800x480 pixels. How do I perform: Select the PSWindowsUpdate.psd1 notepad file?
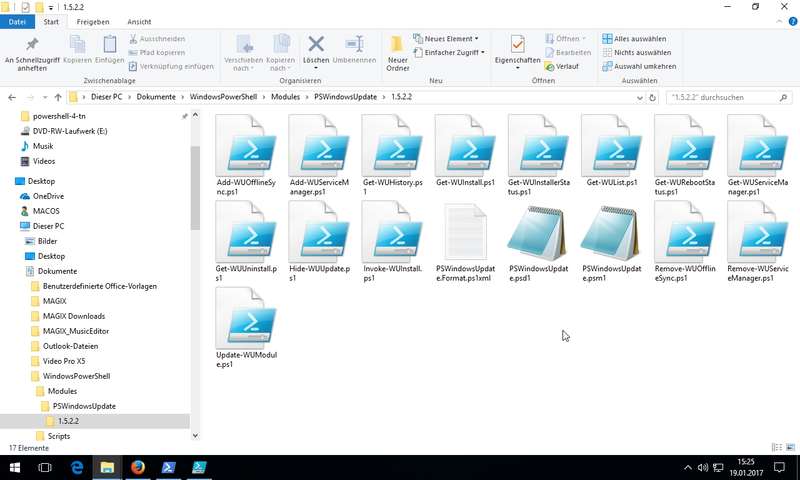pos(538,242)
